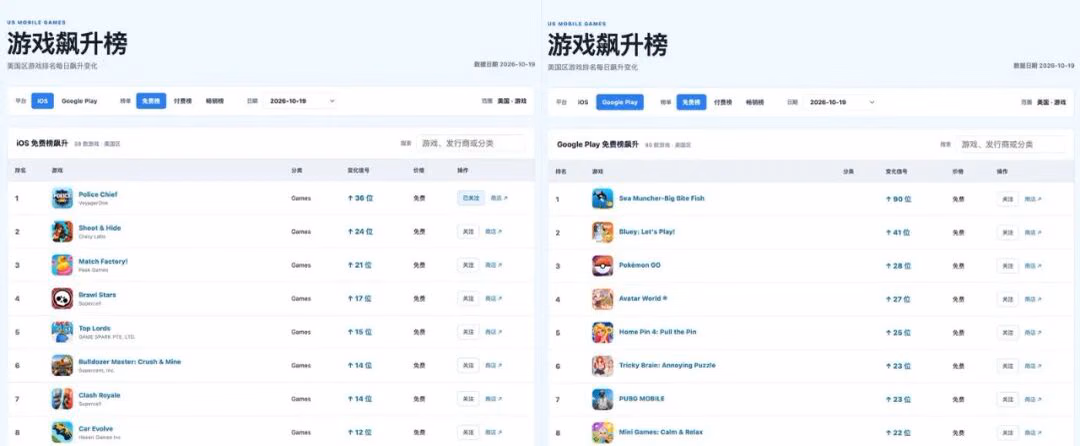Click 关注 button for Home Pin 4

tap(1008, 333)
